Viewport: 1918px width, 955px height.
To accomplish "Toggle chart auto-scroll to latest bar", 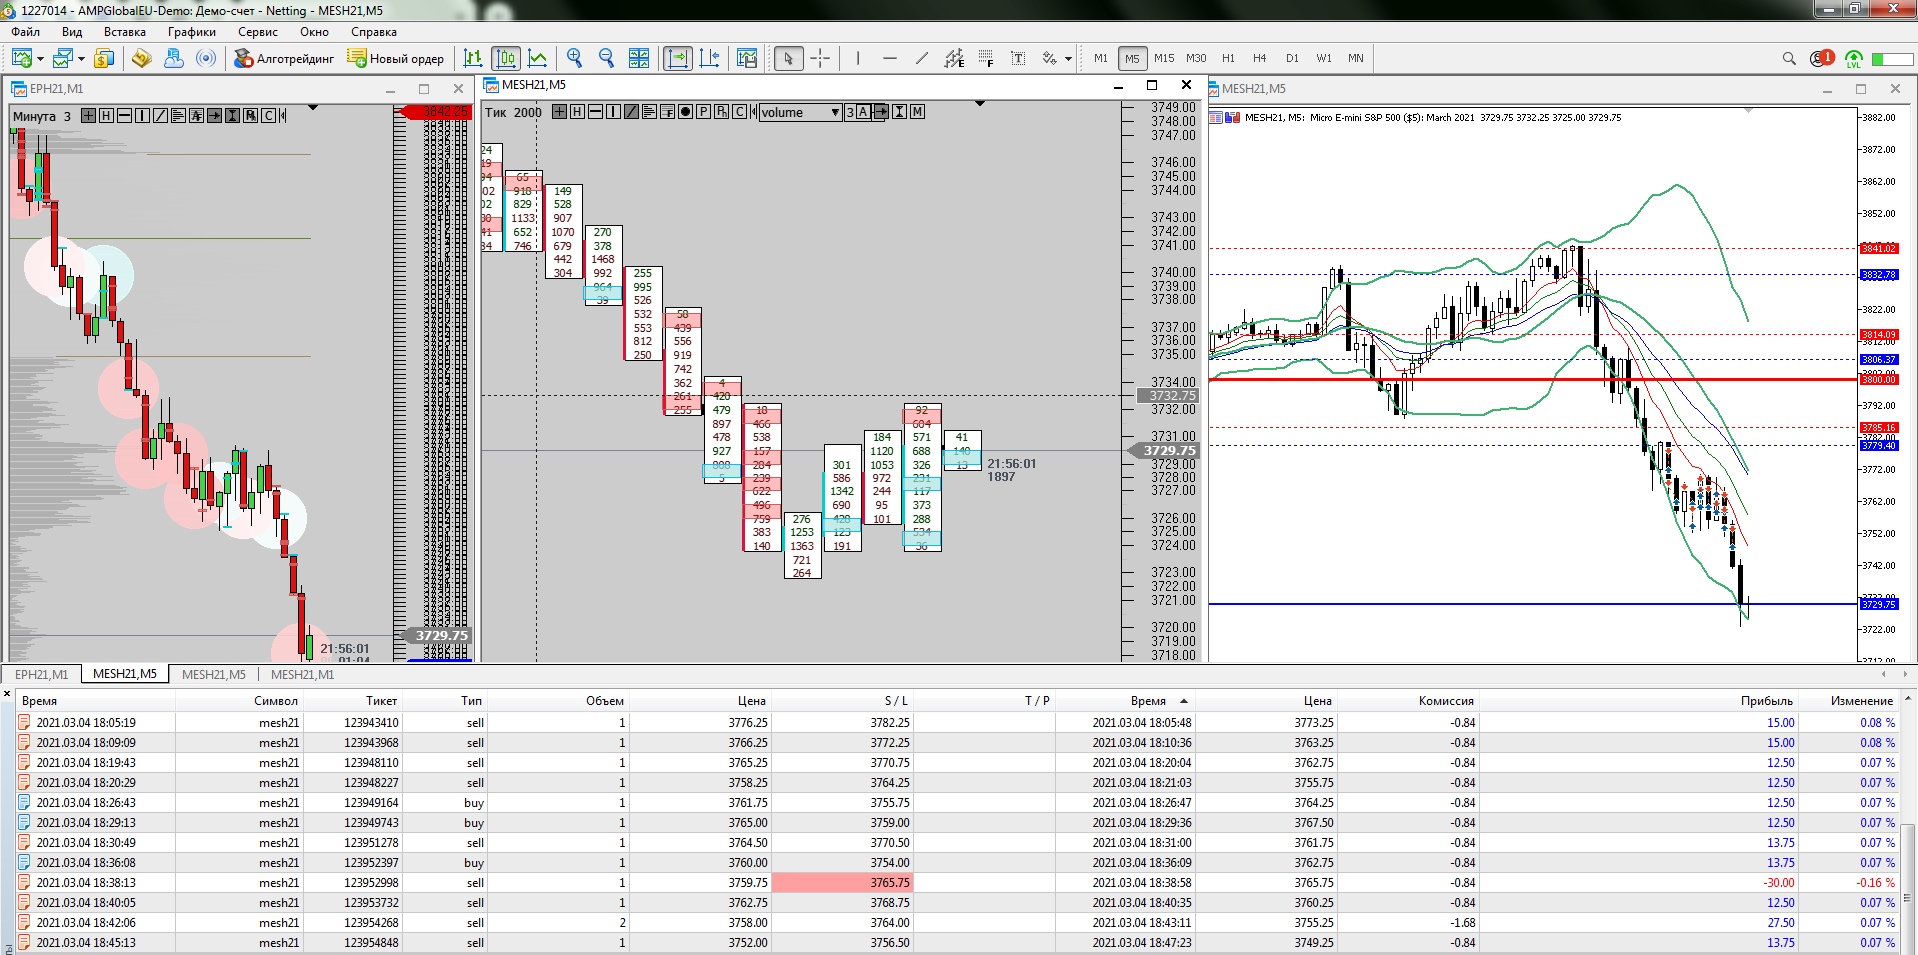I will tap(677, 58).
